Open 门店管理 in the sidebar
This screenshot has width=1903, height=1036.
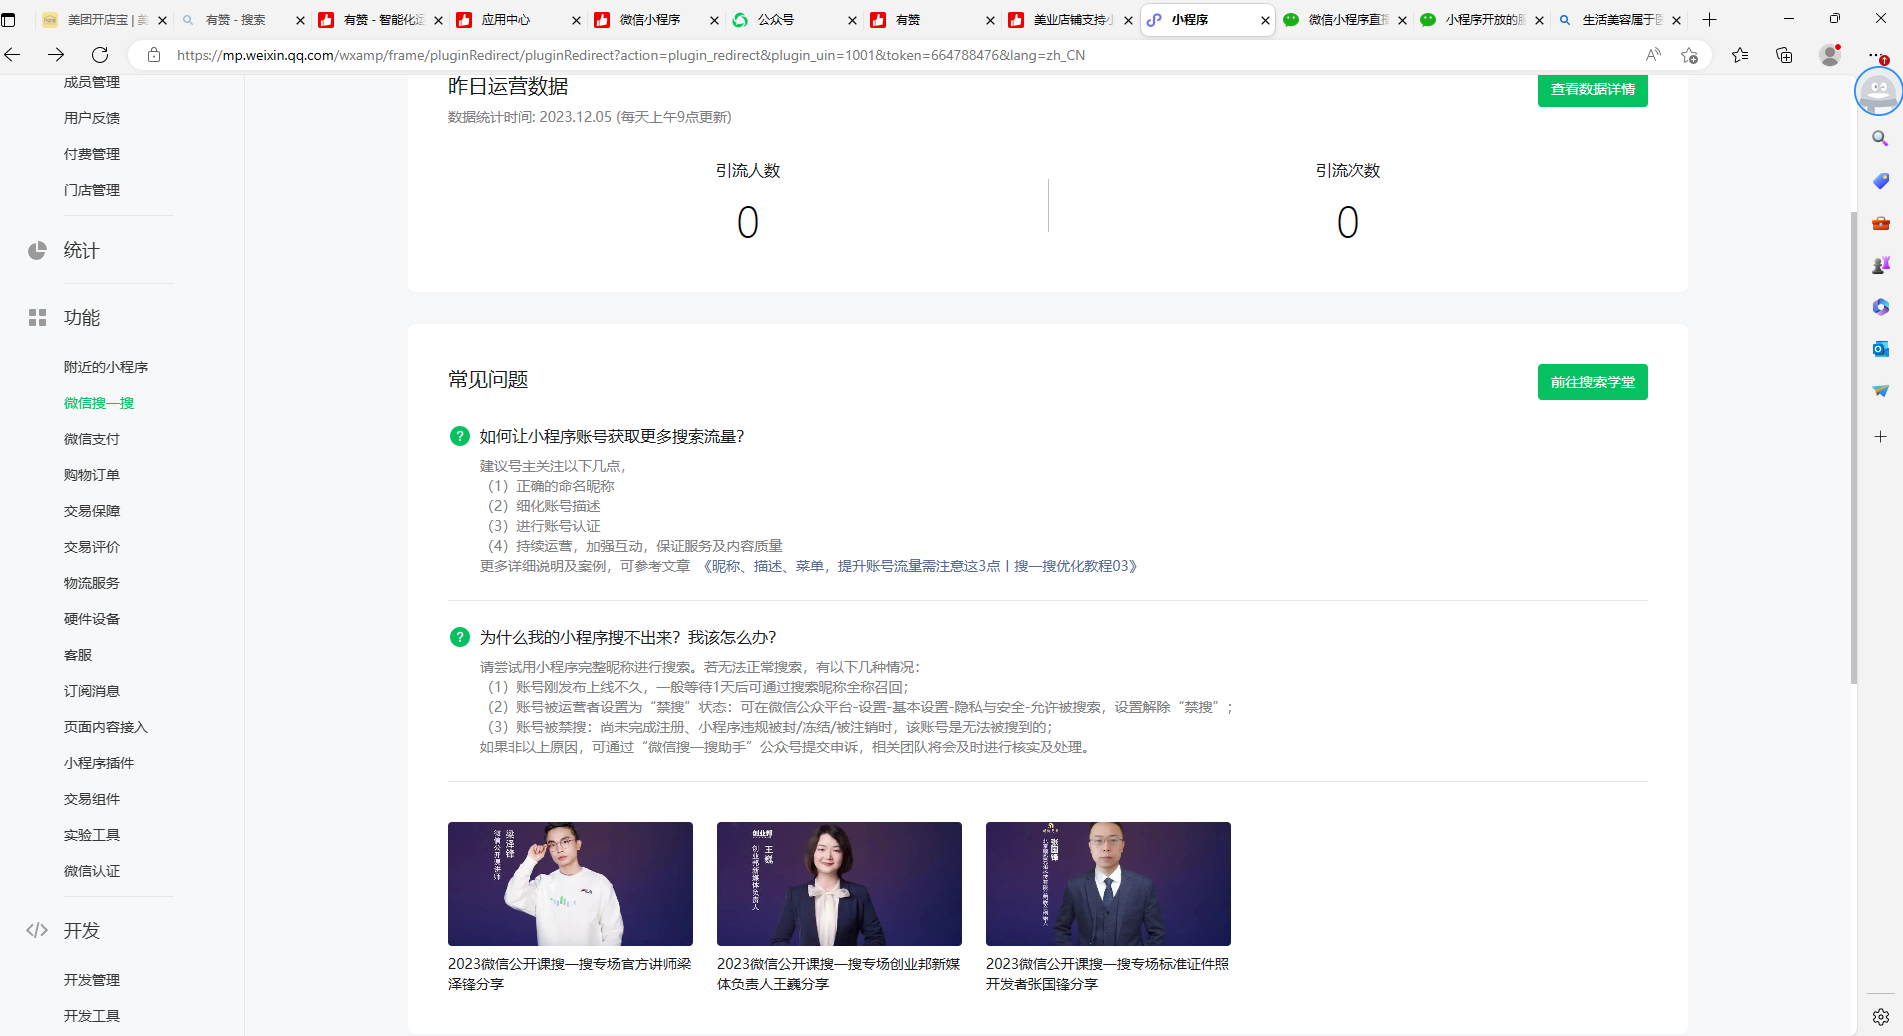point(92,190)
